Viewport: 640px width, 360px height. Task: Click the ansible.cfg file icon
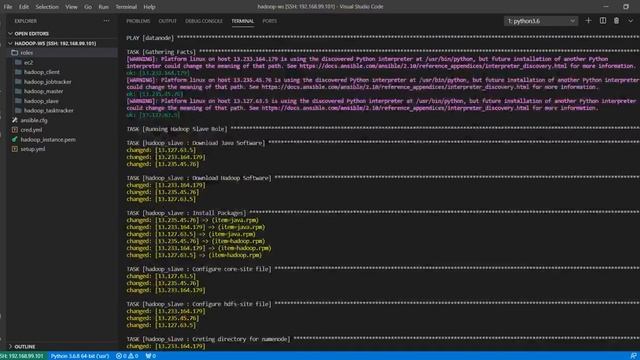[15, 120]
